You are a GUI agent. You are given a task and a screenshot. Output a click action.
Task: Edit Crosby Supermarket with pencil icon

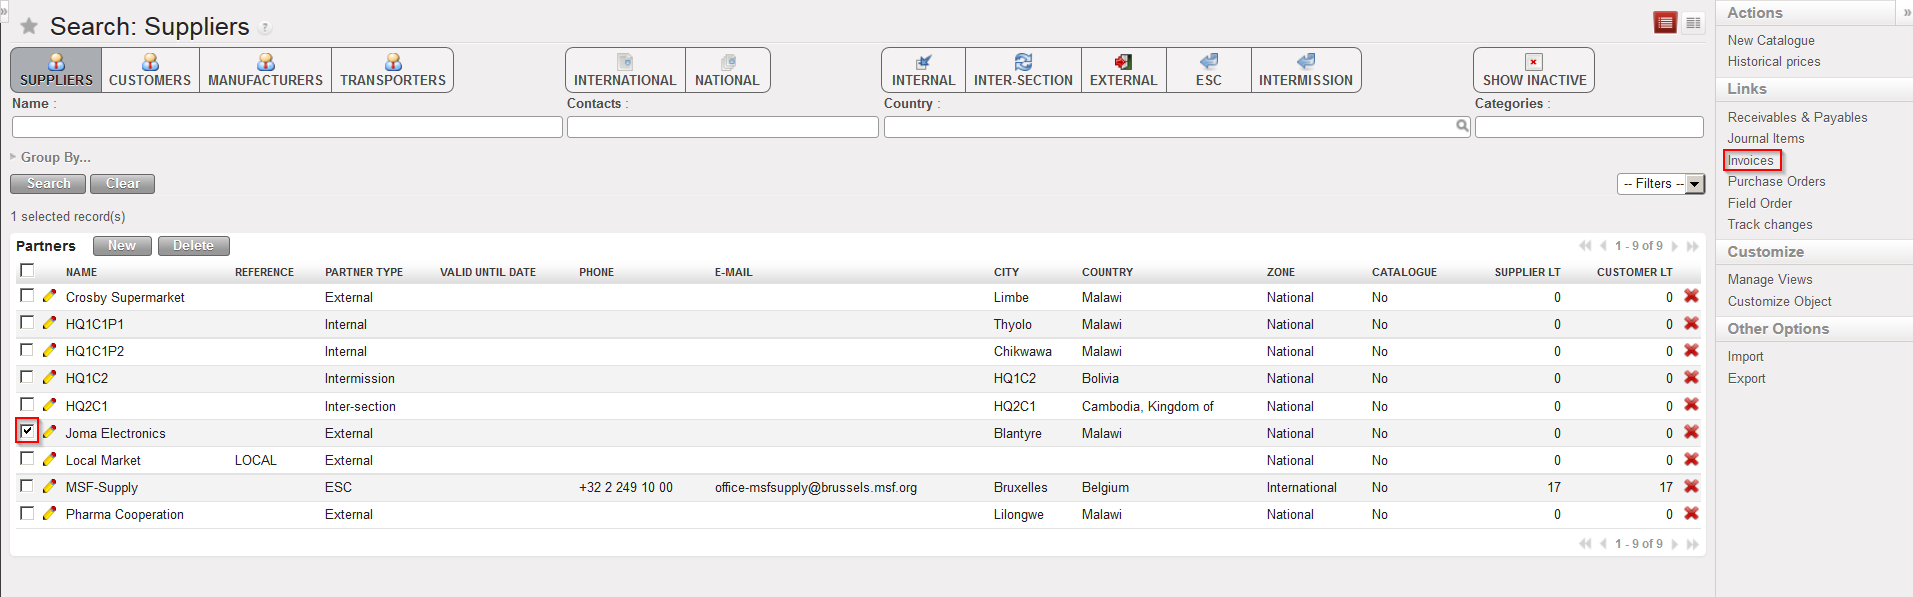coord(49,296)
